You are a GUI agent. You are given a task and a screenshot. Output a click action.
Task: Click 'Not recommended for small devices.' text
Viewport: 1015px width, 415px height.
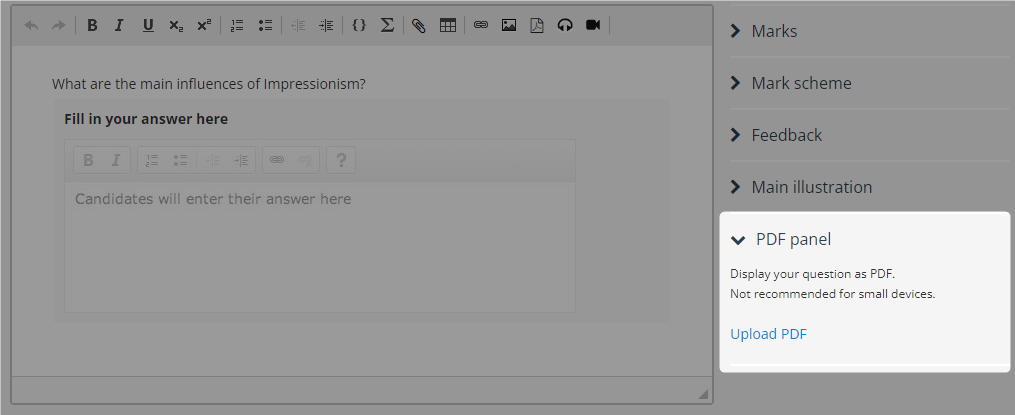(832, 294)
